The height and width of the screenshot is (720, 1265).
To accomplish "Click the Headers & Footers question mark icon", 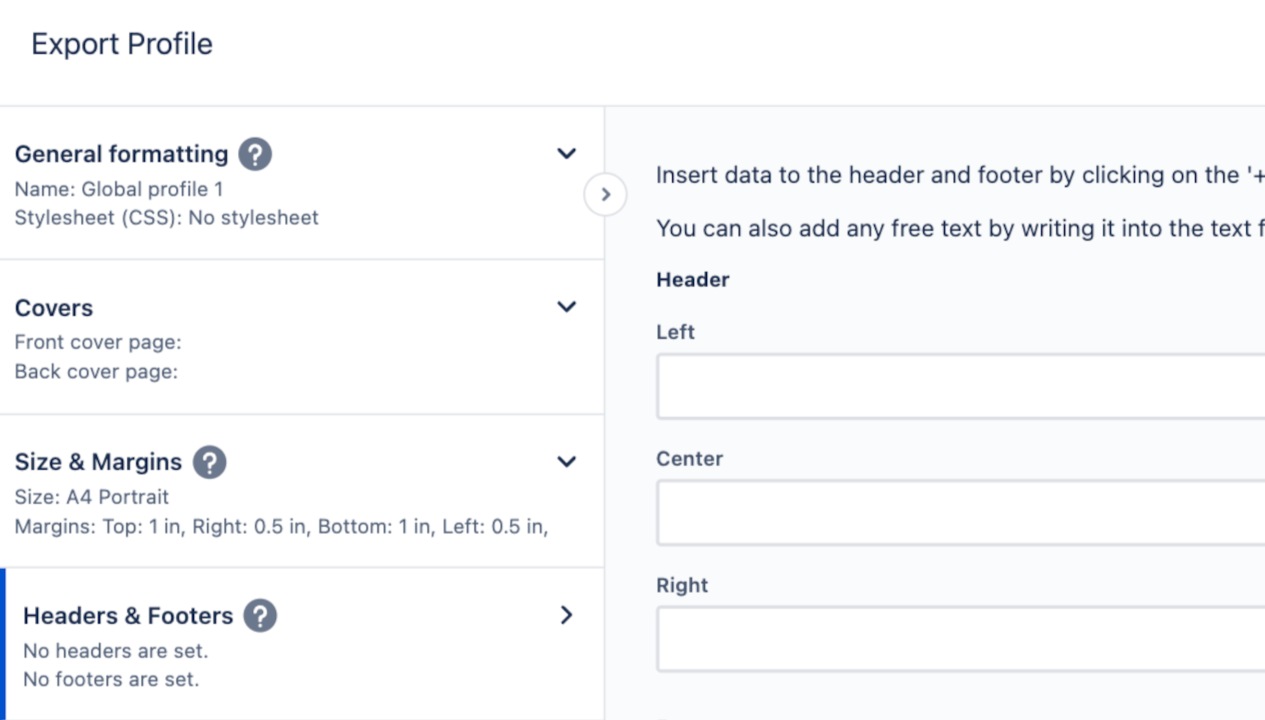I will pyautogui.click(x=260, y=616).
